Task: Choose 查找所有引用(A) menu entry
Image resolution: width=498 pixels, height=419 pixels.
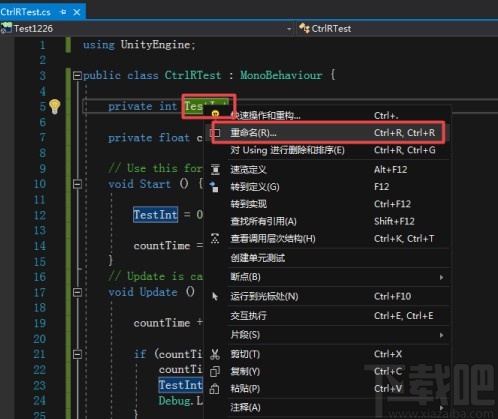Action: 327,221
